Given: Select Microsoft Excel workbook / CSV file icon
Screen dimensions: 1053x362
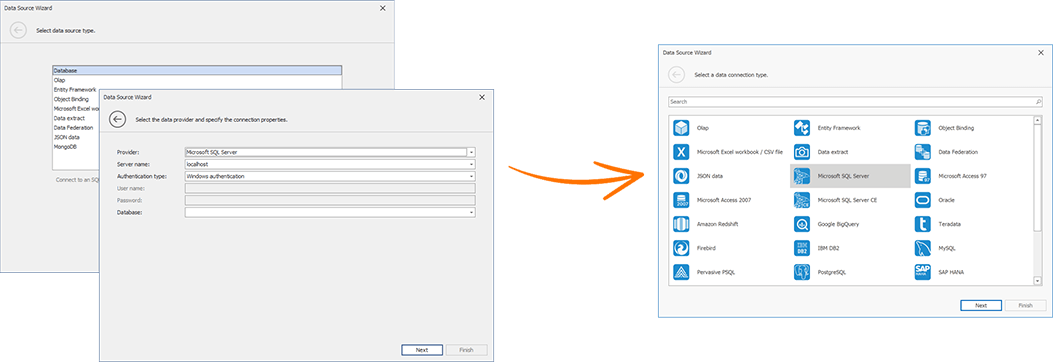Looking at the screenshot, I should [681, 152].
